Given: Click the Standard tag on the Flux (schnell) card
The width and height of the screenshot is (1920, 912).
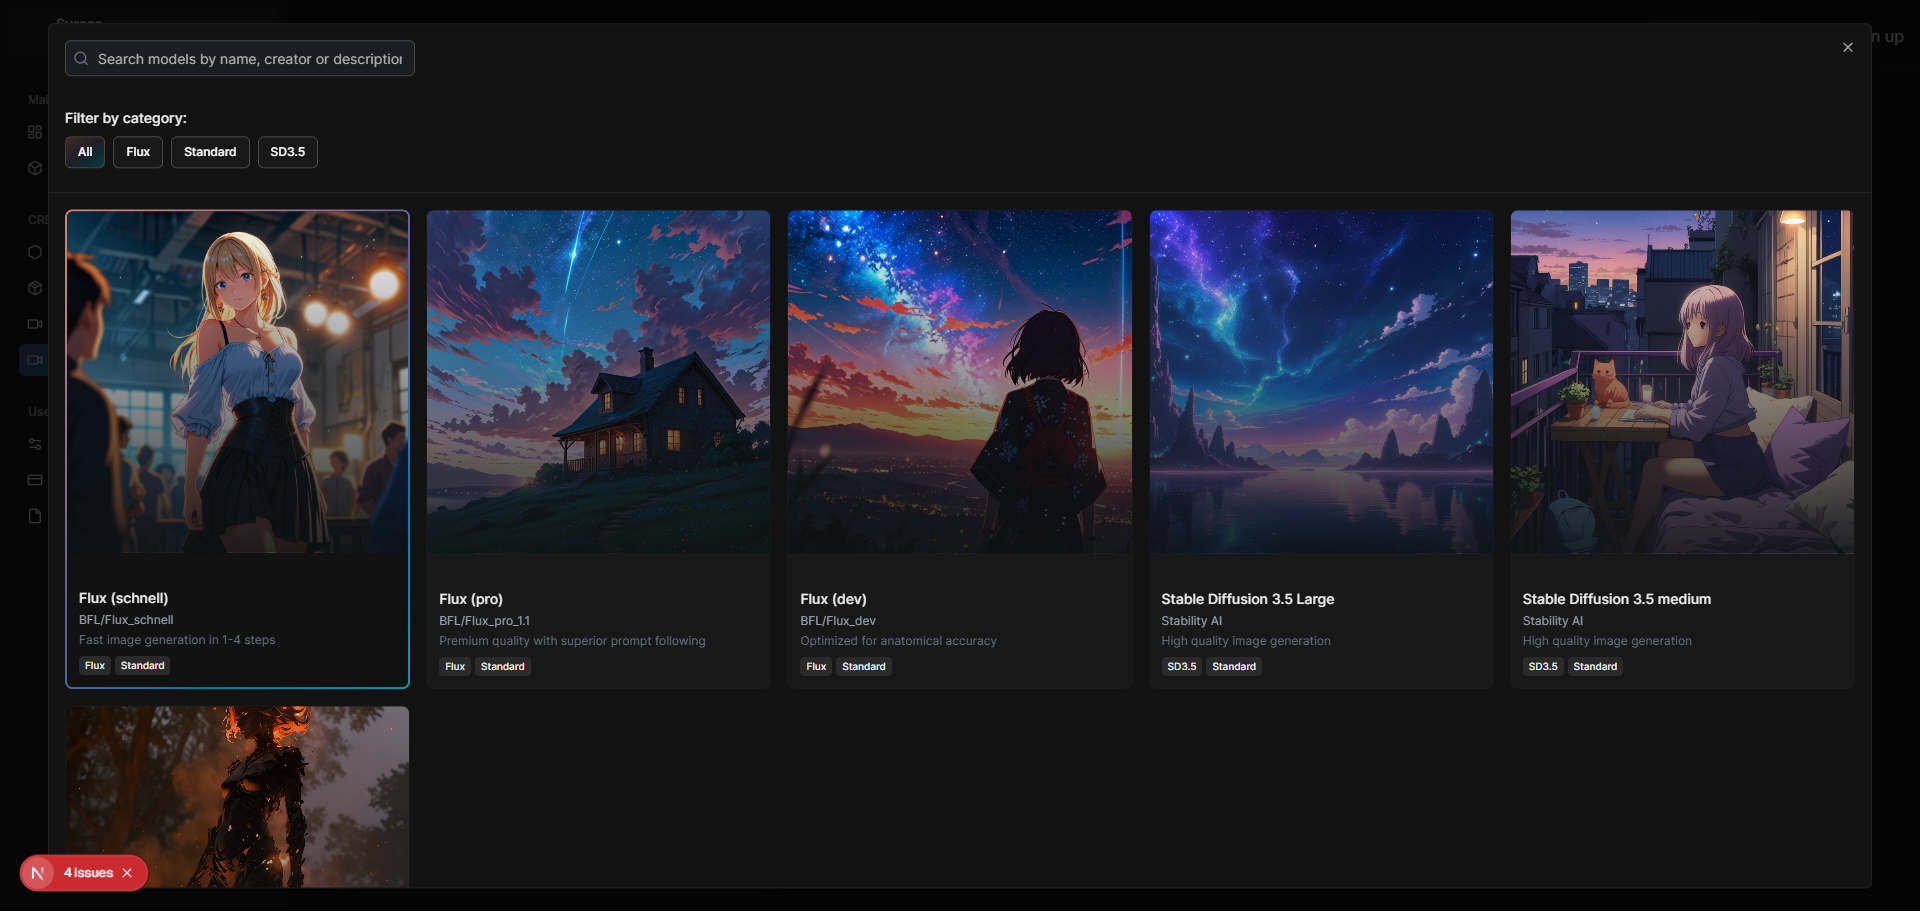Looking at the screenshot, I should click(143, 666).
